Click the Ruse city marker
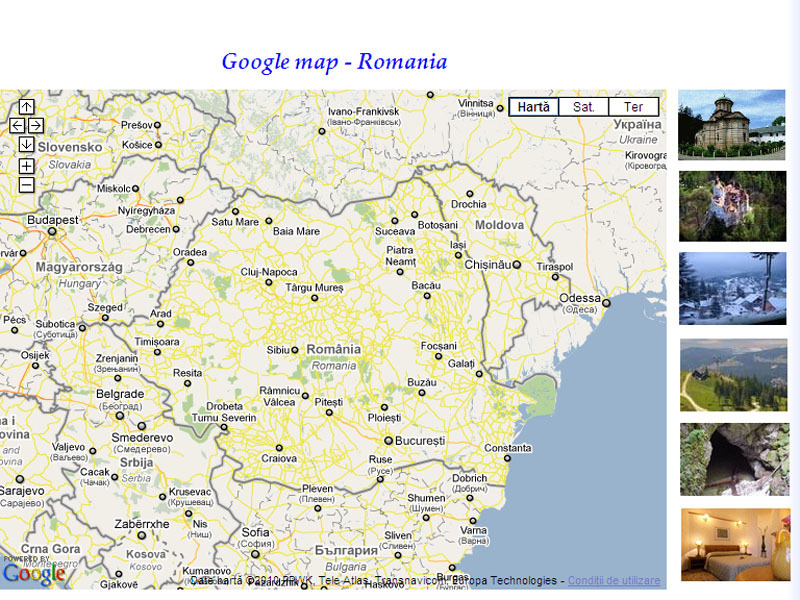This screenshot has width=800, height=600. (x=380, y=479)
